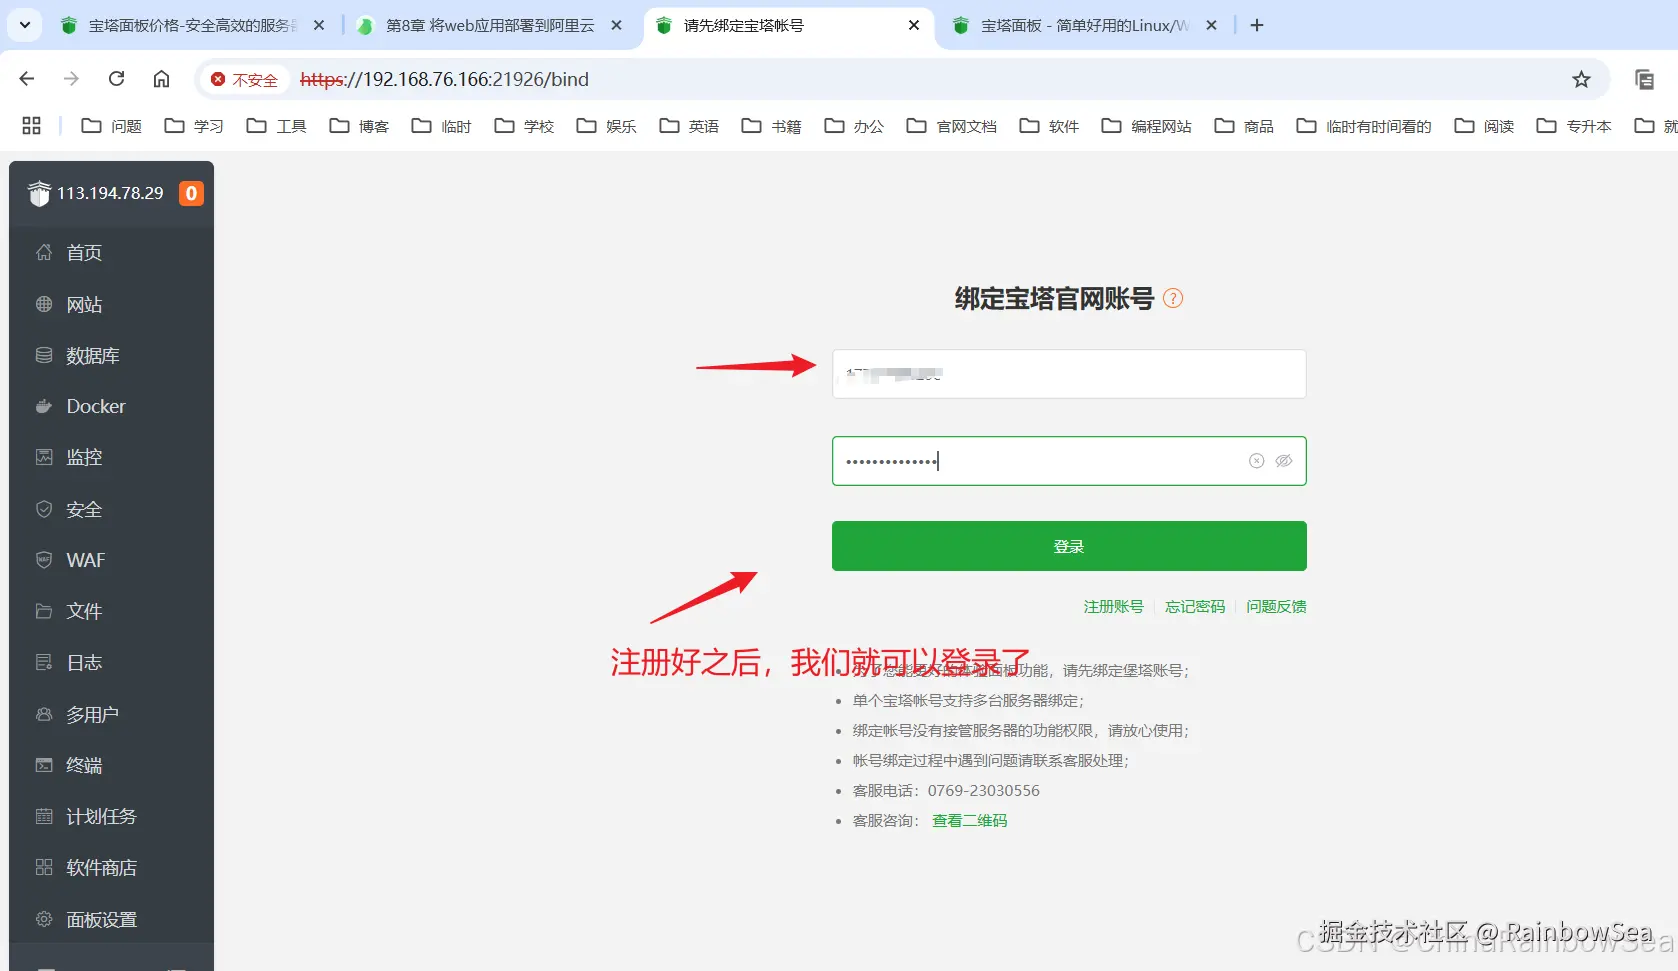Open the 监控 monitoring section

point(82,457)
